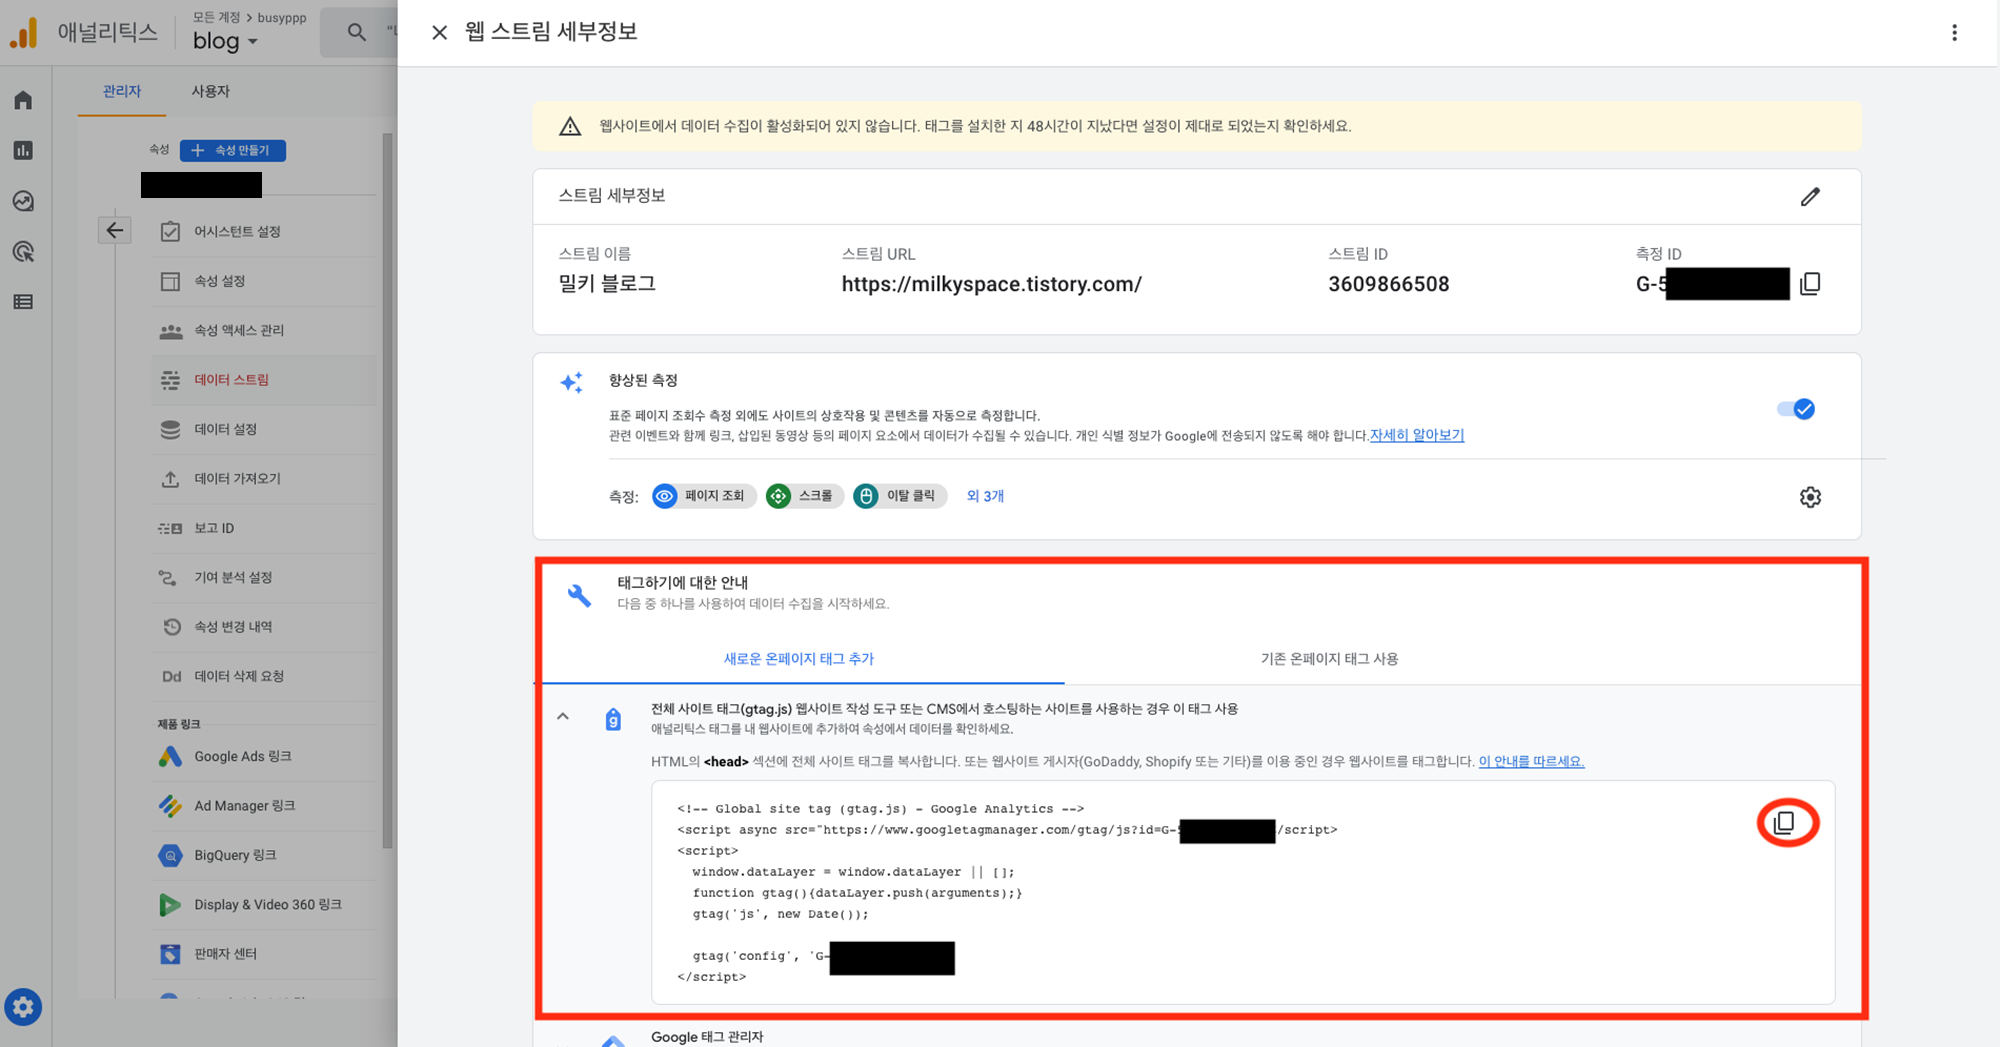Open Google Ads 링크
This screenshot has height=1047, width=2000.
(264, 756)
